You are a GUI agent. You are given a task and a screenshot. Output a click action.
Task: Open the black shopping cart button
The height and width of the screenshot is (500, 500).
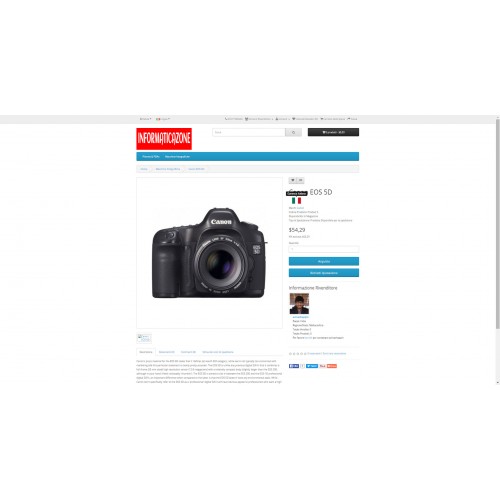click(333, 132)
